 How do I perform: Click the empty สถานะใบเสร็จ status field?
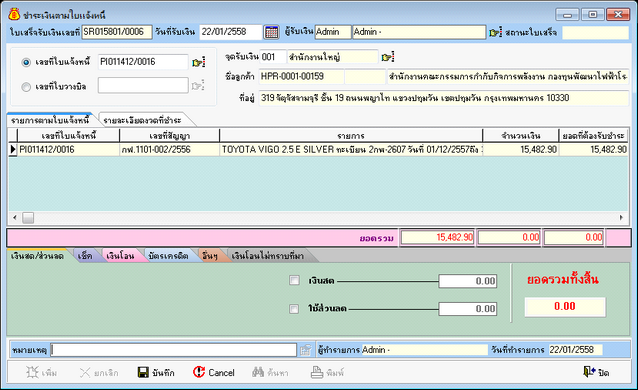click(x=595, y=32)
